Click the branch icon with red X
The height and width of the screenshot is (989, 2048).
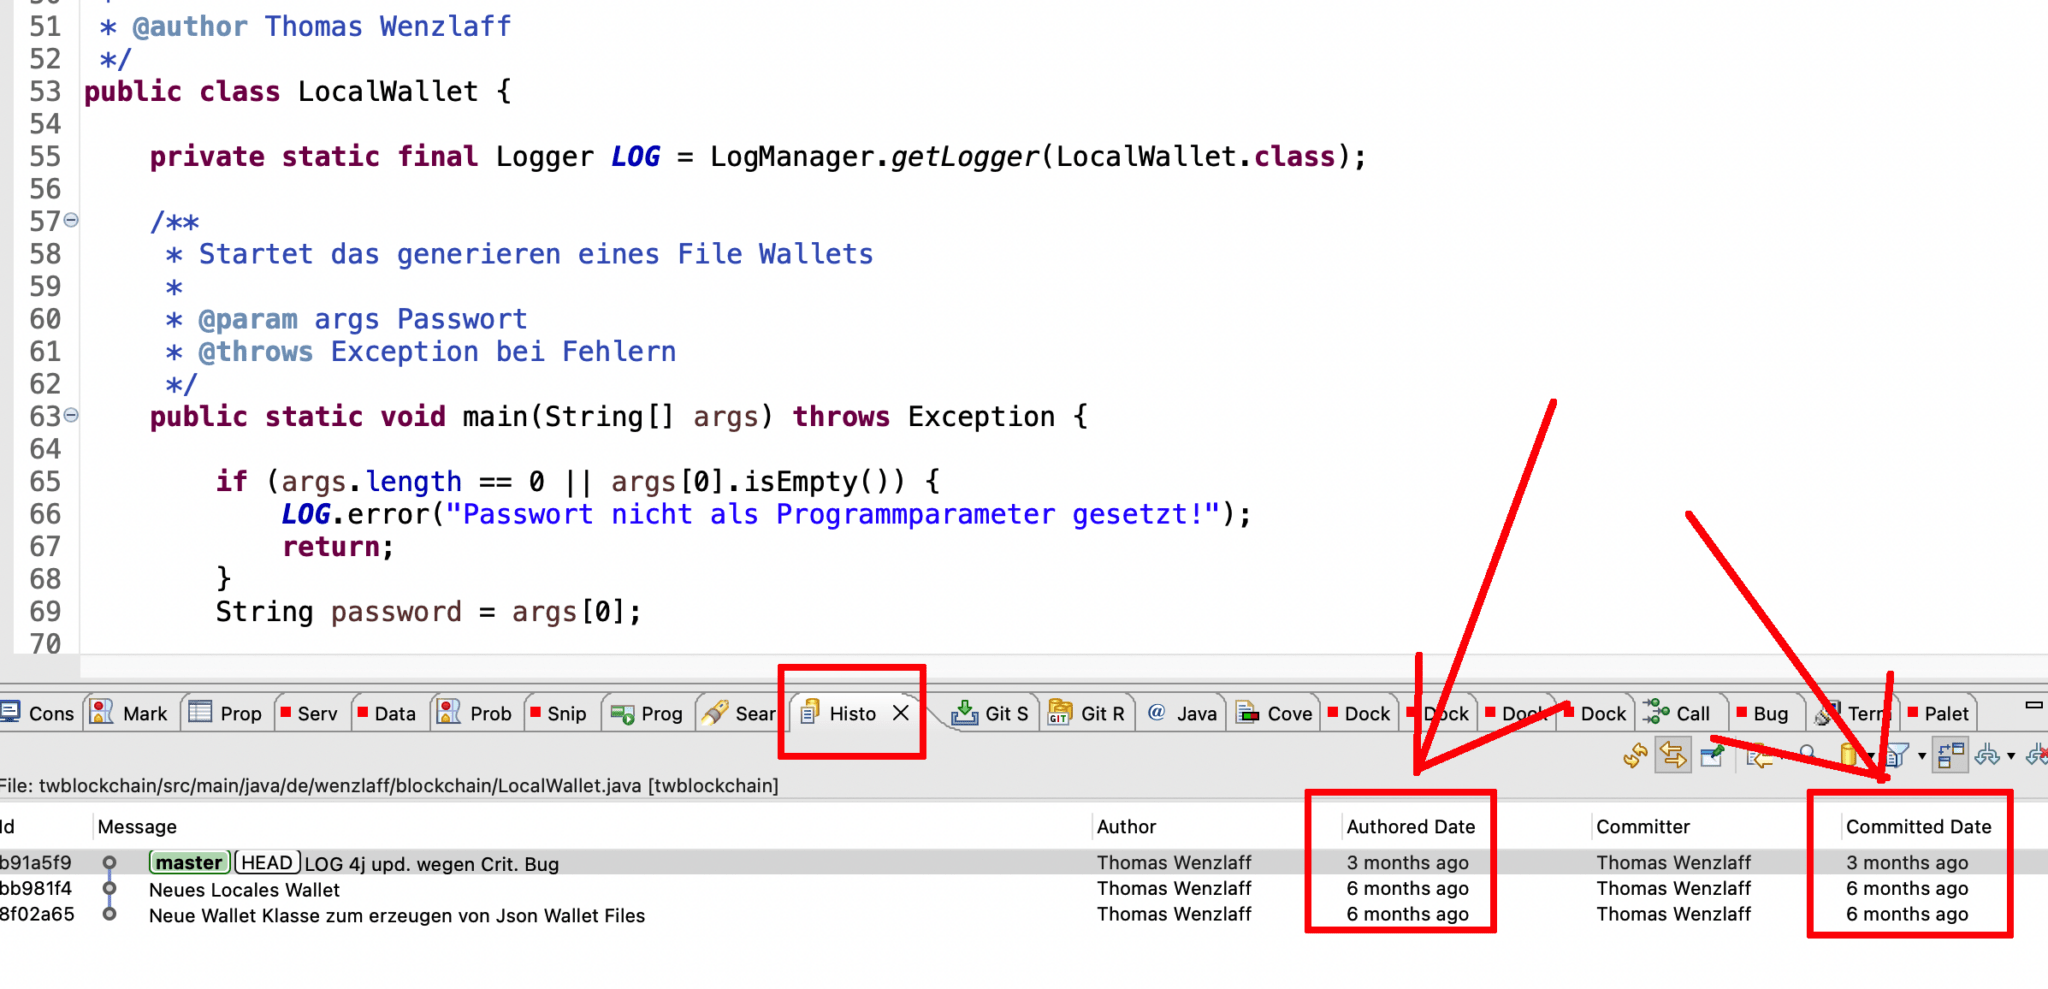click(2040, 753)
